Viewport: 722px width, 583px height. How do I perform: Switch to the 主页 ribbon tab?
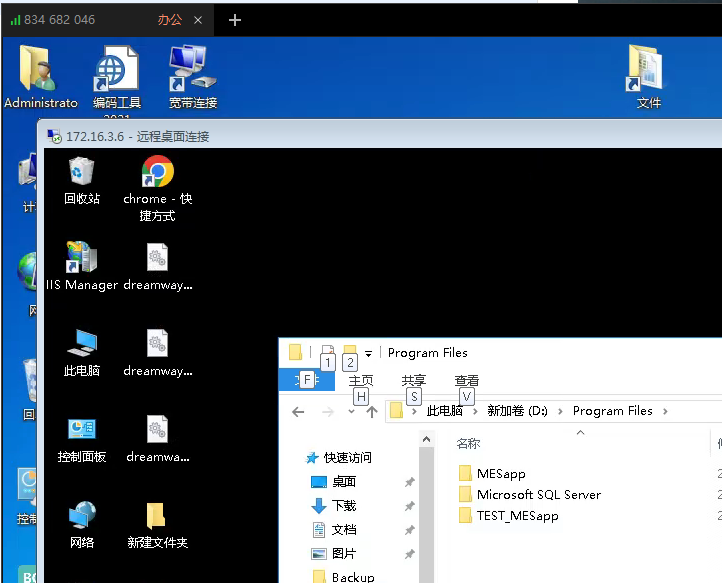(x=360, y=380)
